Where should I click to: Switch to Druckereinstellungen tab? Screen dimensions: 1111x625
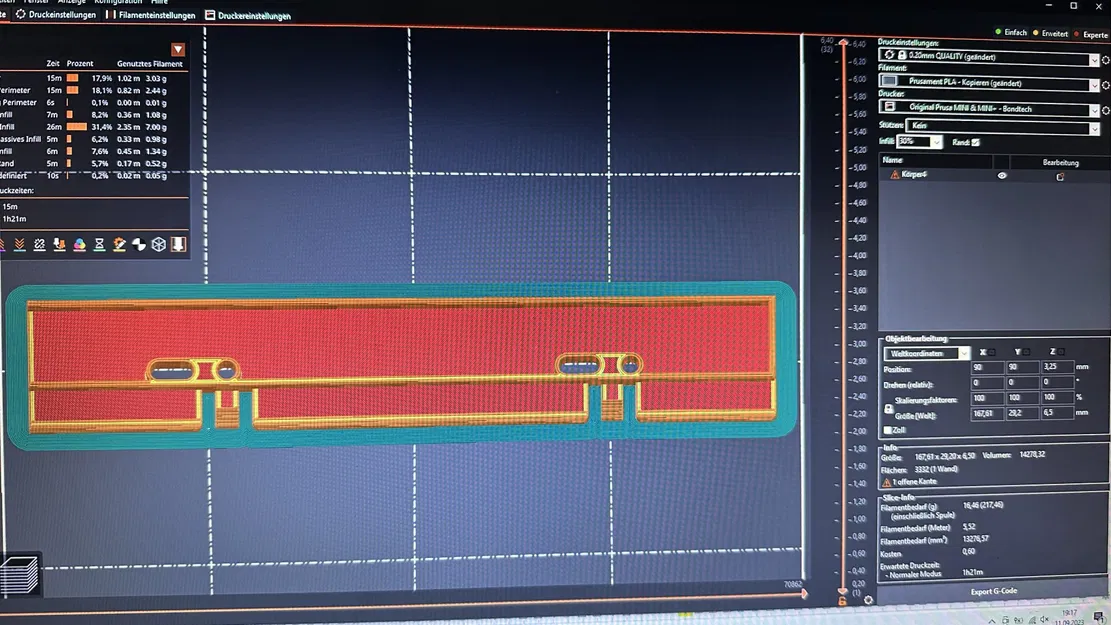pos(248,16)
